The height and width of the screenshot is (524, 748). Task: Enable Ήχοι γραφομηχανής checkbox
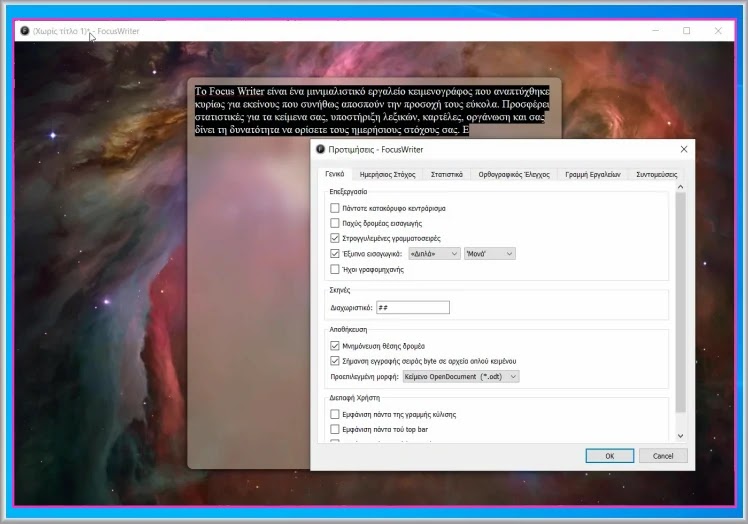click(x=335, y=269)
